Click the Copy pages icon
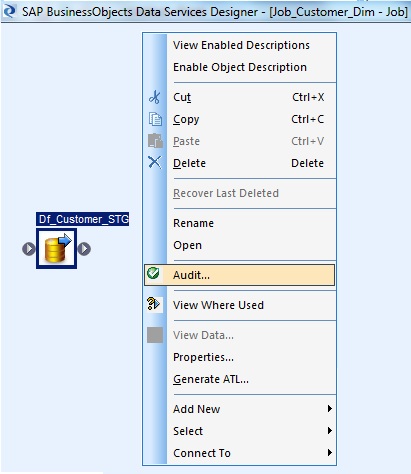Screen dimensions: 411x474 tap(155, 119)
